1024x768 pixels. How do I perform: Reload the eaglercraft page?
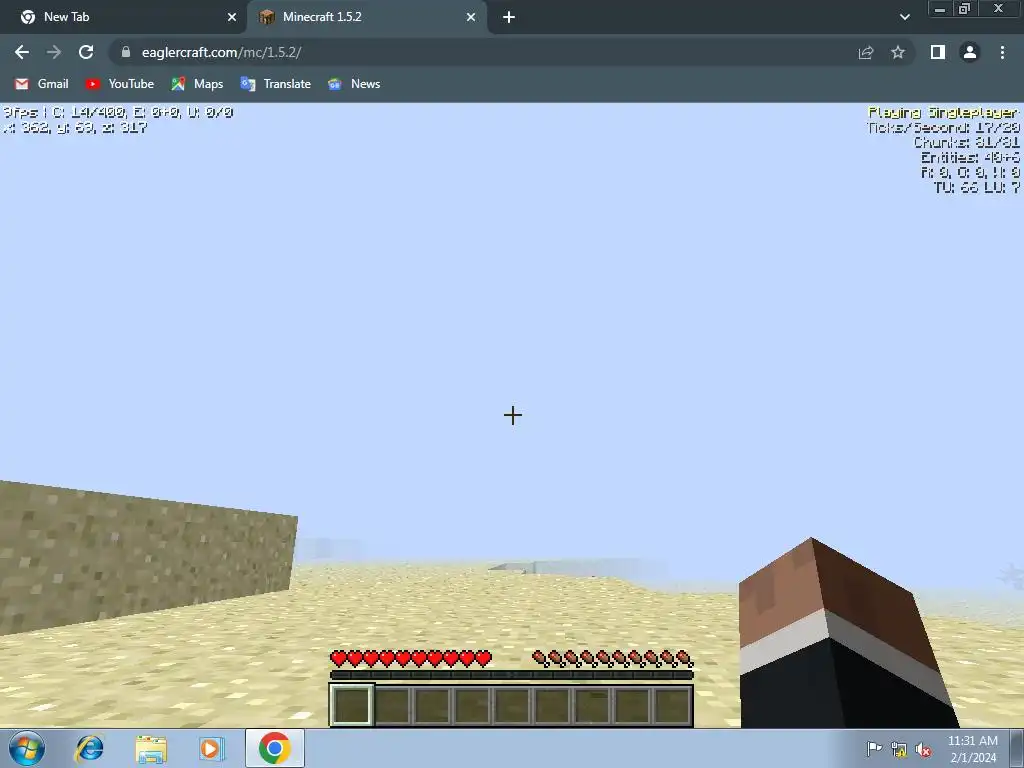click(86, 52)
